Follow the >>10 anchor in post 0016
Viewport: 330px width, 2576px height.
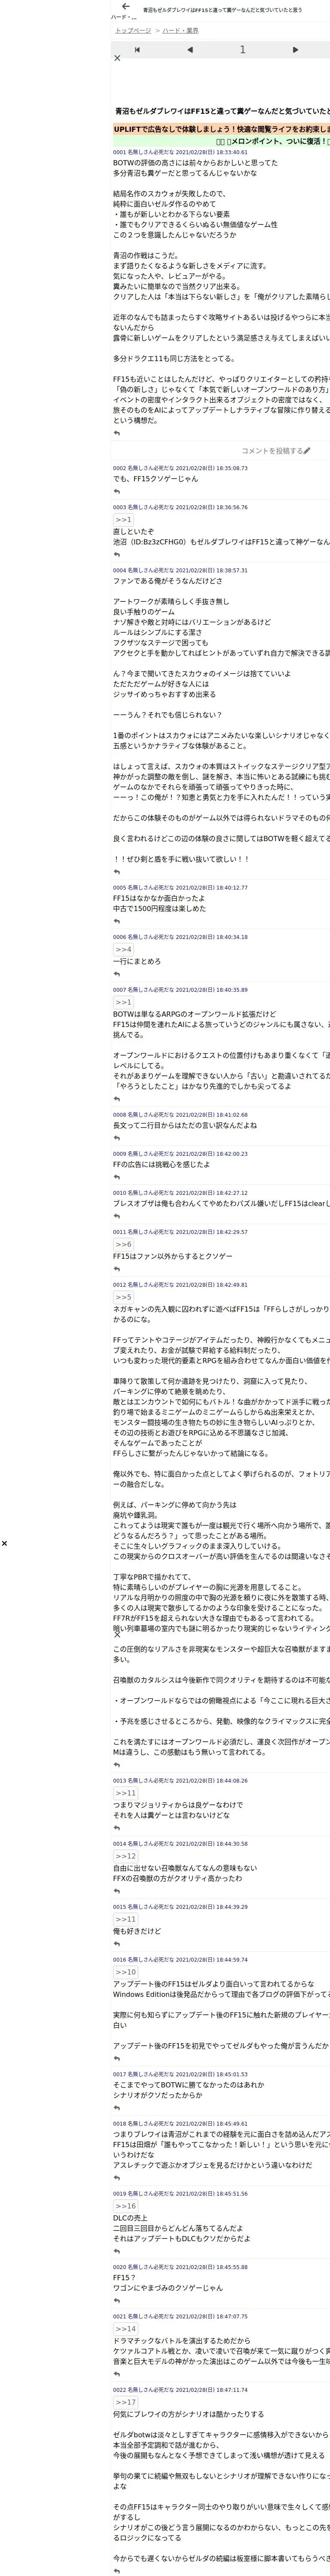(x=125, y=1972)
